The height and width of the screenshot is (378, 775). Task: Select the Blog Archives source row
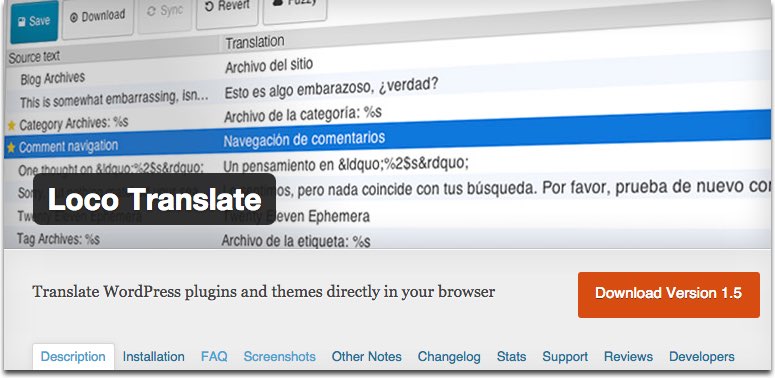(52, 78)
